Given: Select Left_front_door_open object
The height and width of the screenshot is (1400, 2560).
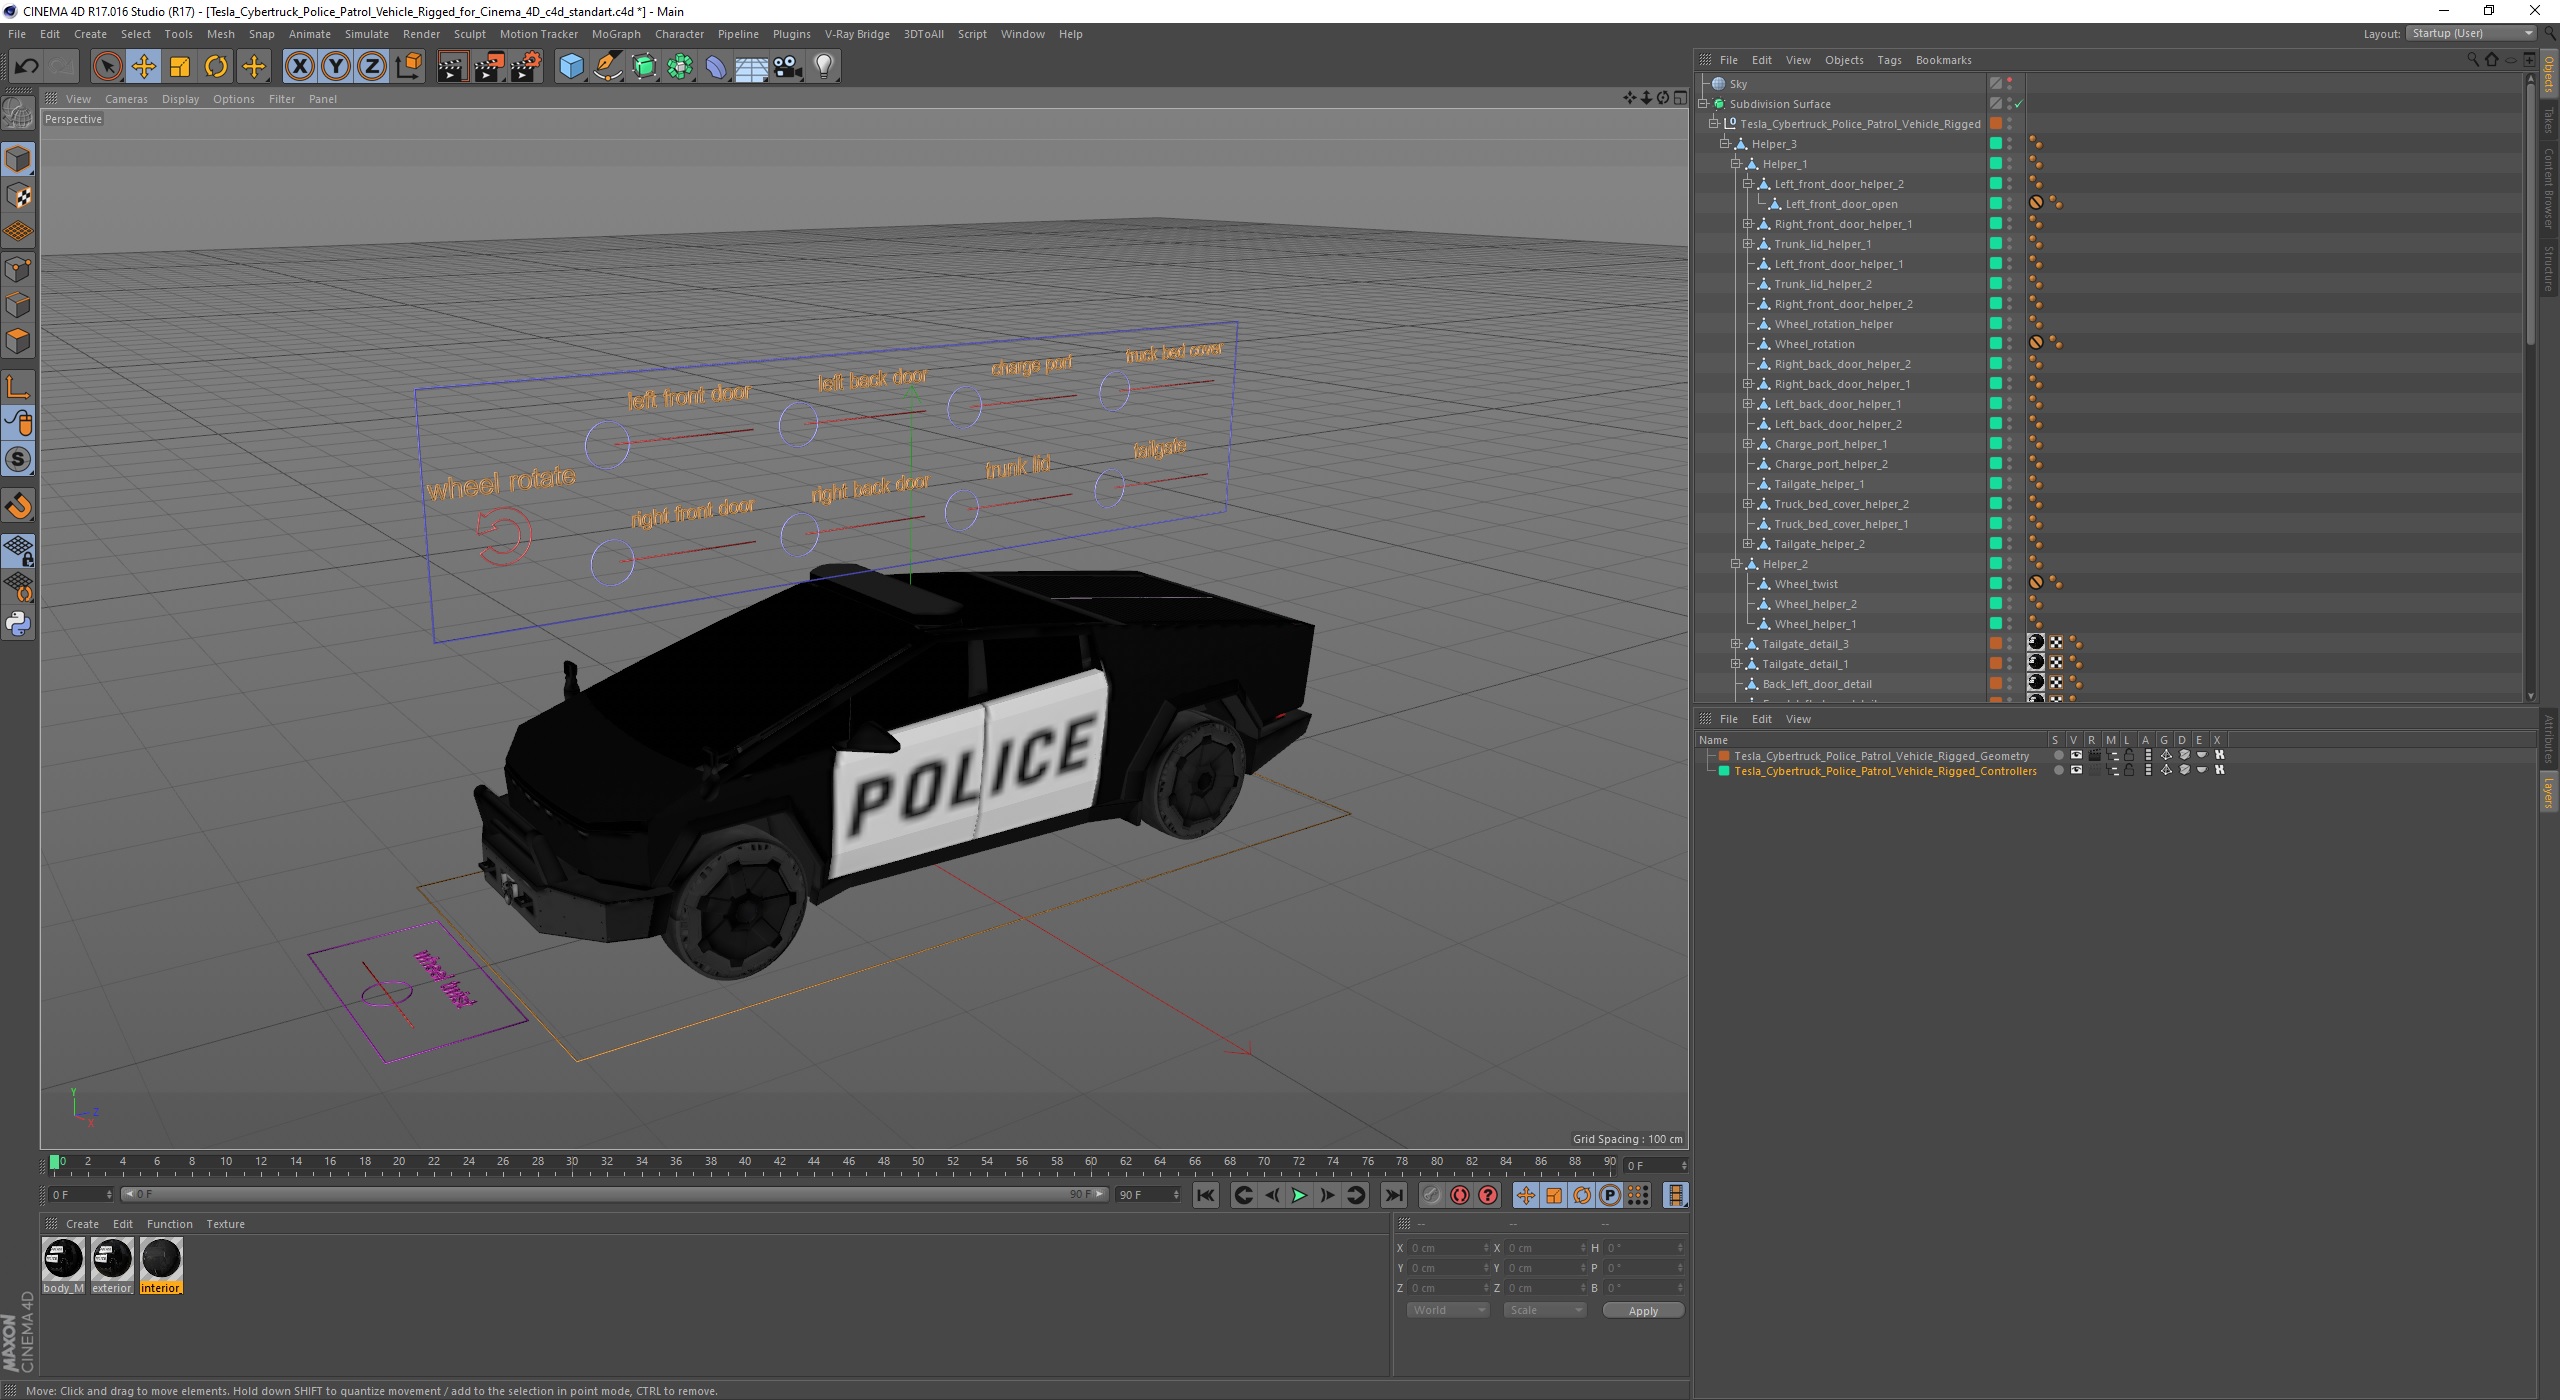Looking at the screenshot, I should click(x=1841, y=204).
